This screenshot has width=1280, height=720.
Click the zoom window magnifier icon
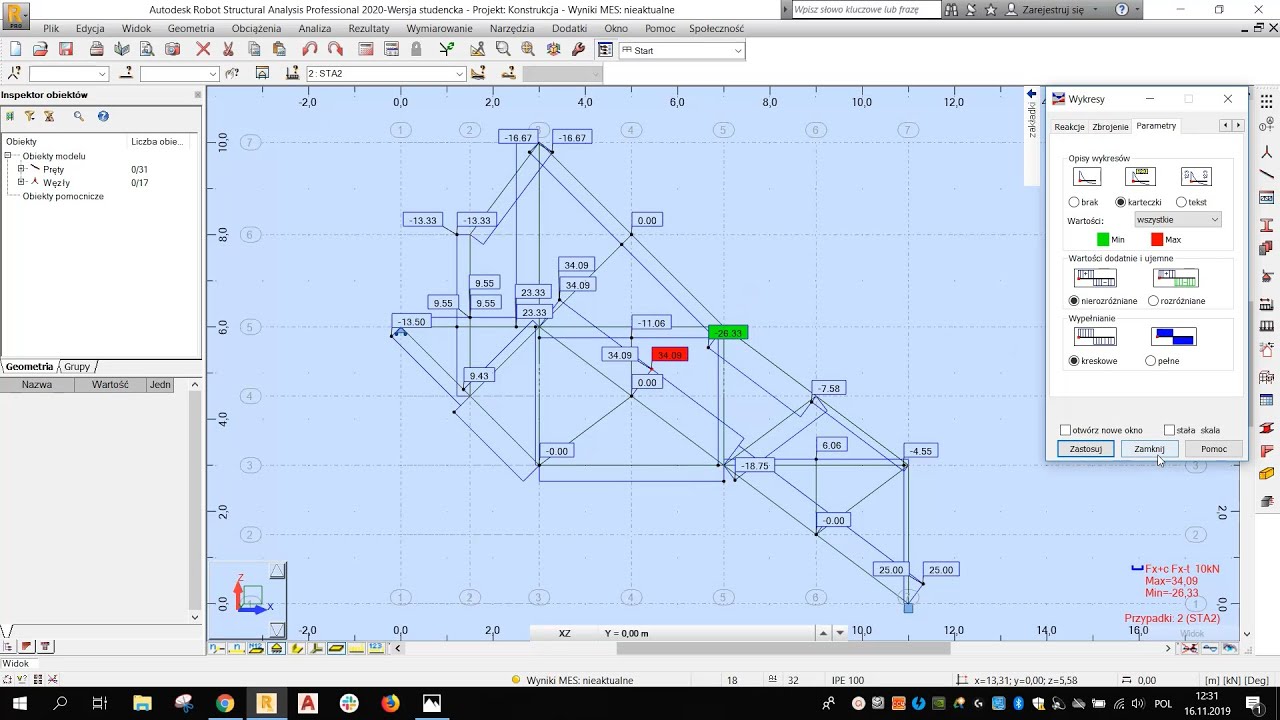pyautogui.click(x=503, y=49)
